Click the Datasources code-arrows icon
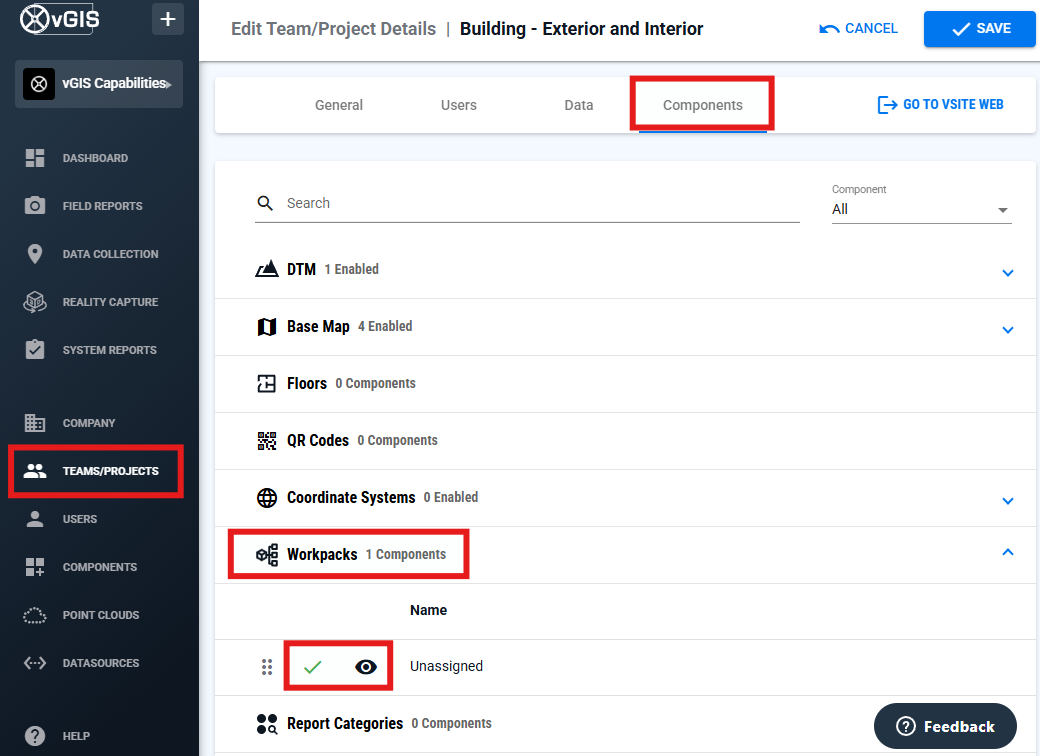Screen dimensions: 1040x756 click(34, 663)
